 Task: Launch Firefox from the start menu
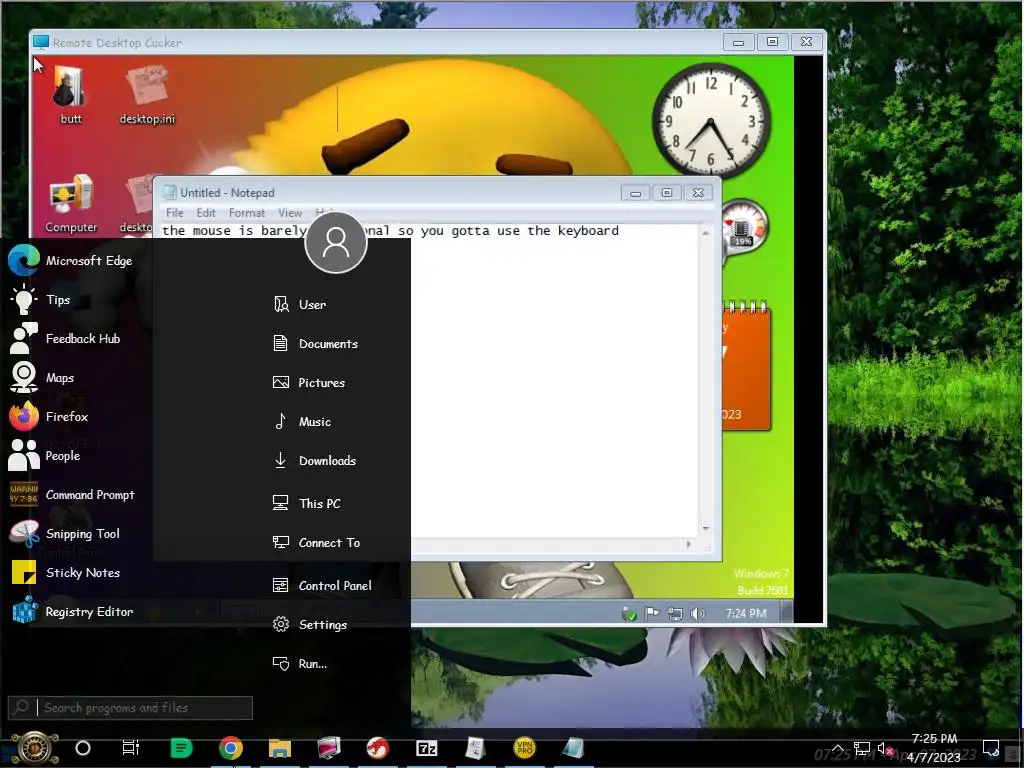click(48, 417)
